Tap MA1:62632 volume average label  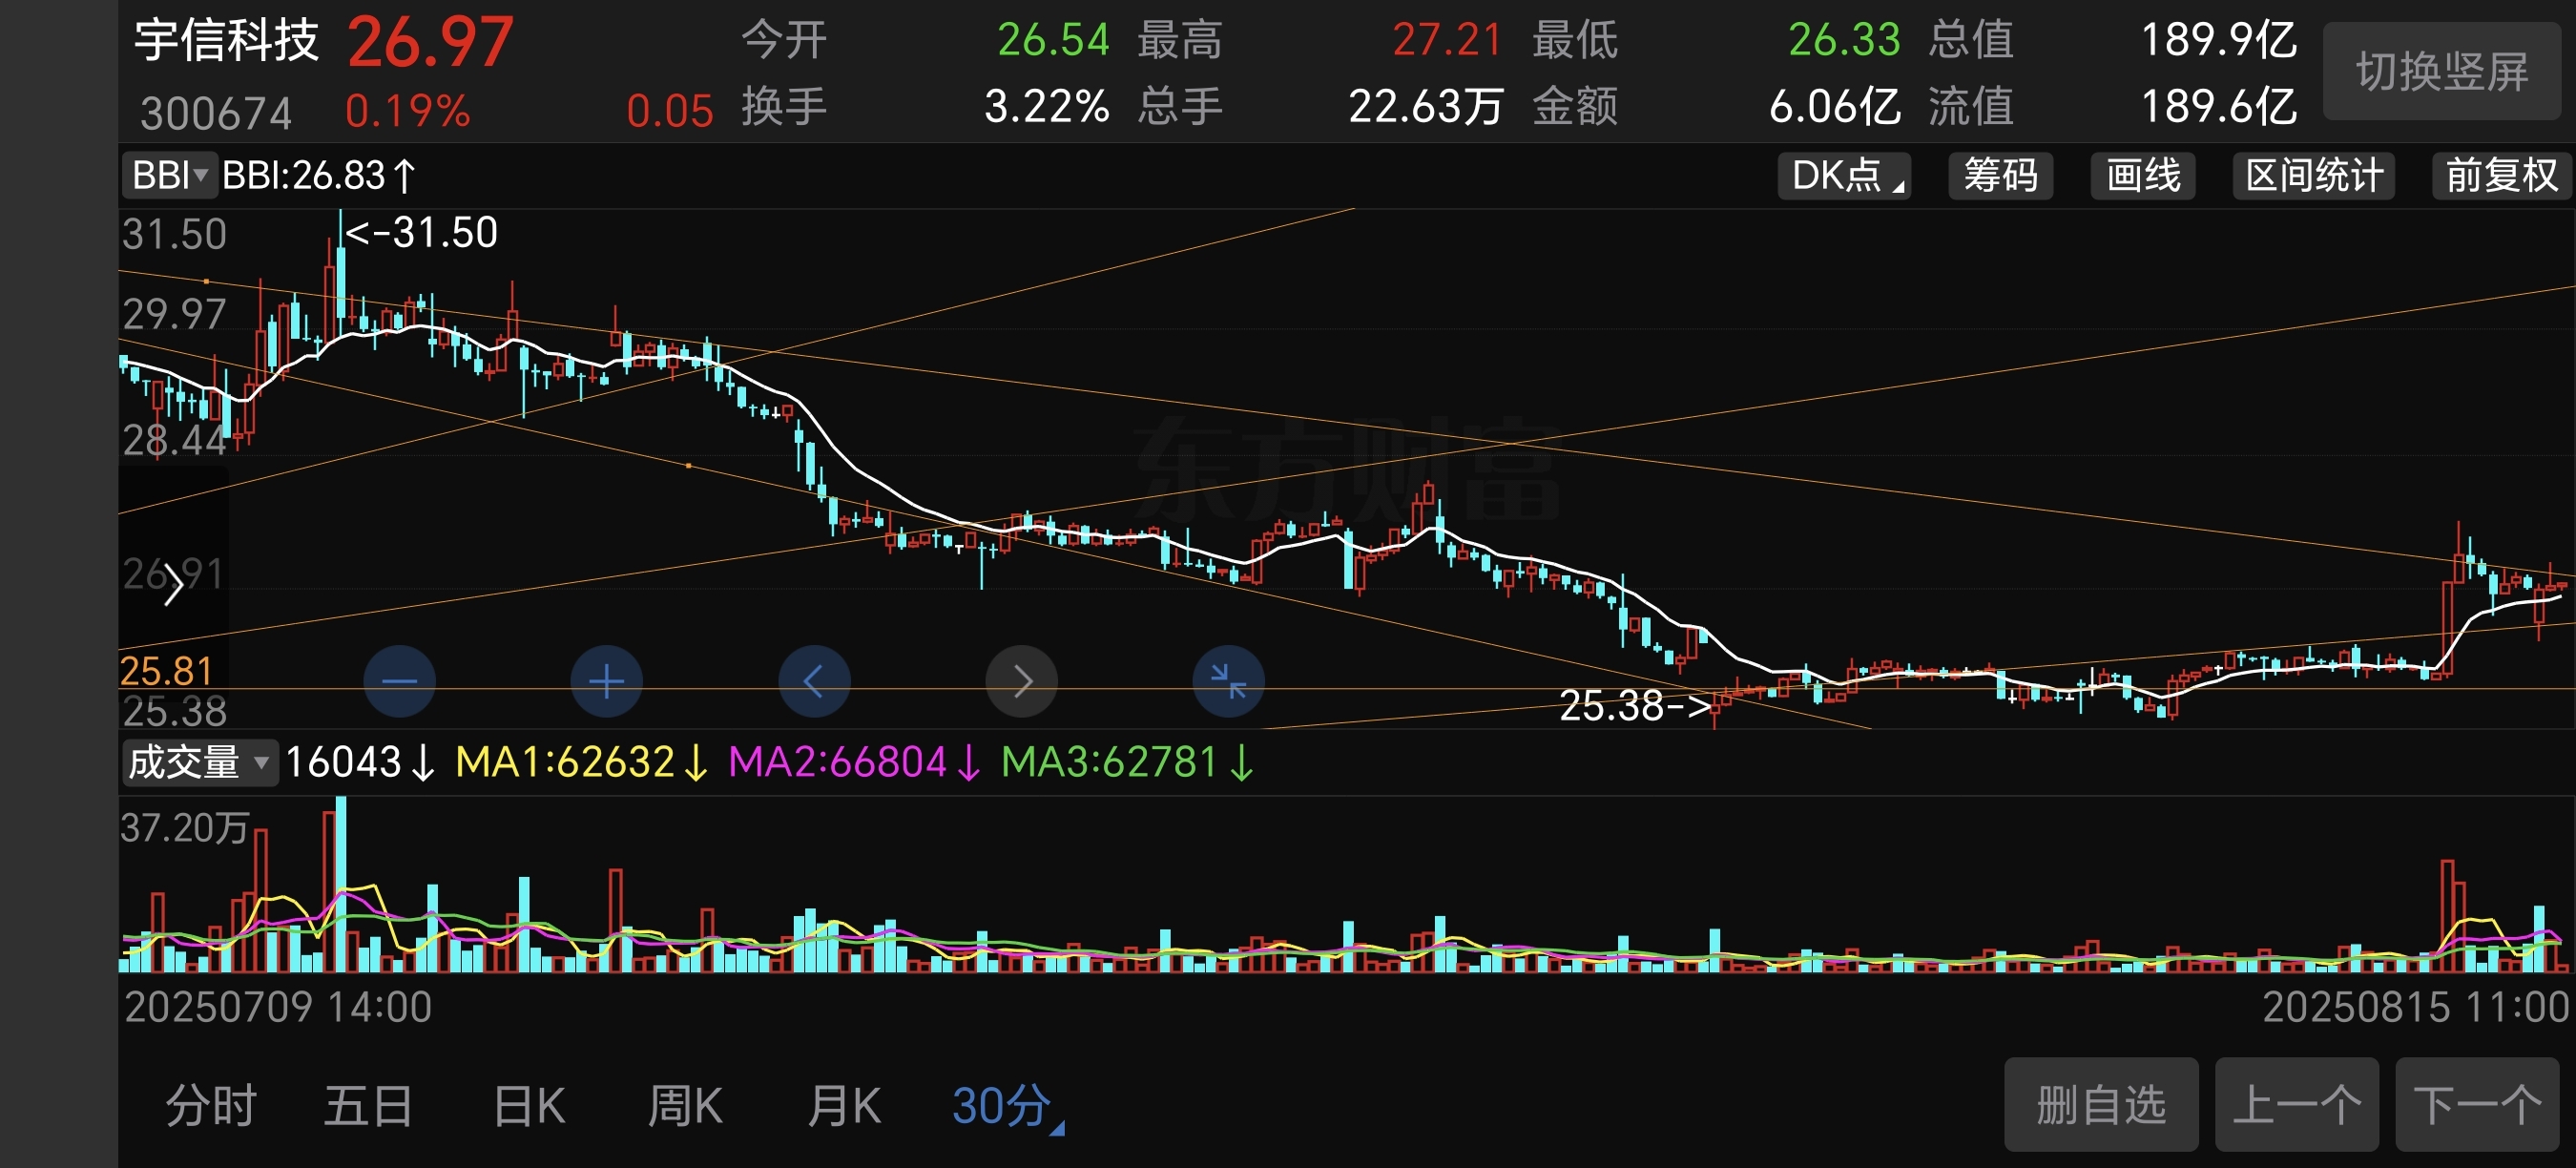pyautogui.click(x=581, y=762)
